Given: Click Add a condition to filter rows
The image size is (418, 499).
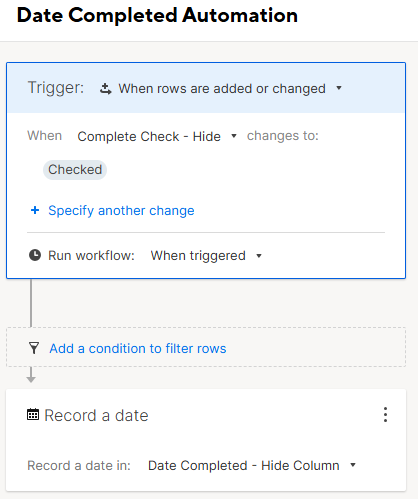Looking at the screenshot, I should [138, 348].
